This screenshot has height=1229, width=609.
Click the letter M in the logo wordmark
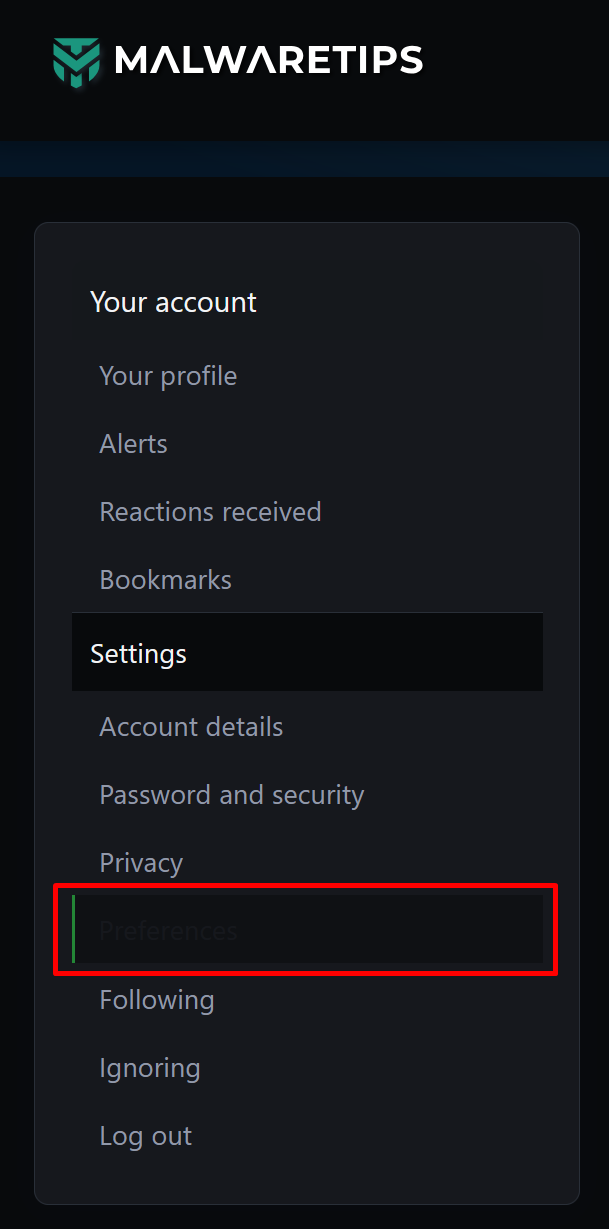133,61
